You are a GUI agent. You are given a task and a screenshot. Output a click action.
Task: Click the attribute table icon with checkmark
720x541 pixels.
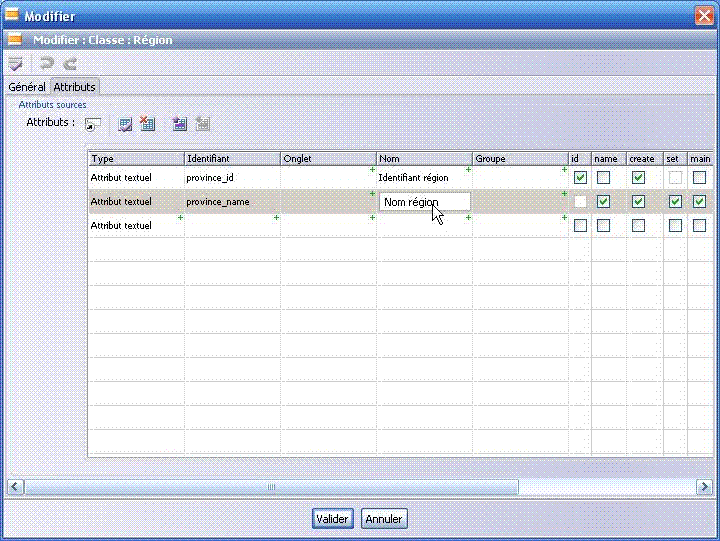point(125,124)
